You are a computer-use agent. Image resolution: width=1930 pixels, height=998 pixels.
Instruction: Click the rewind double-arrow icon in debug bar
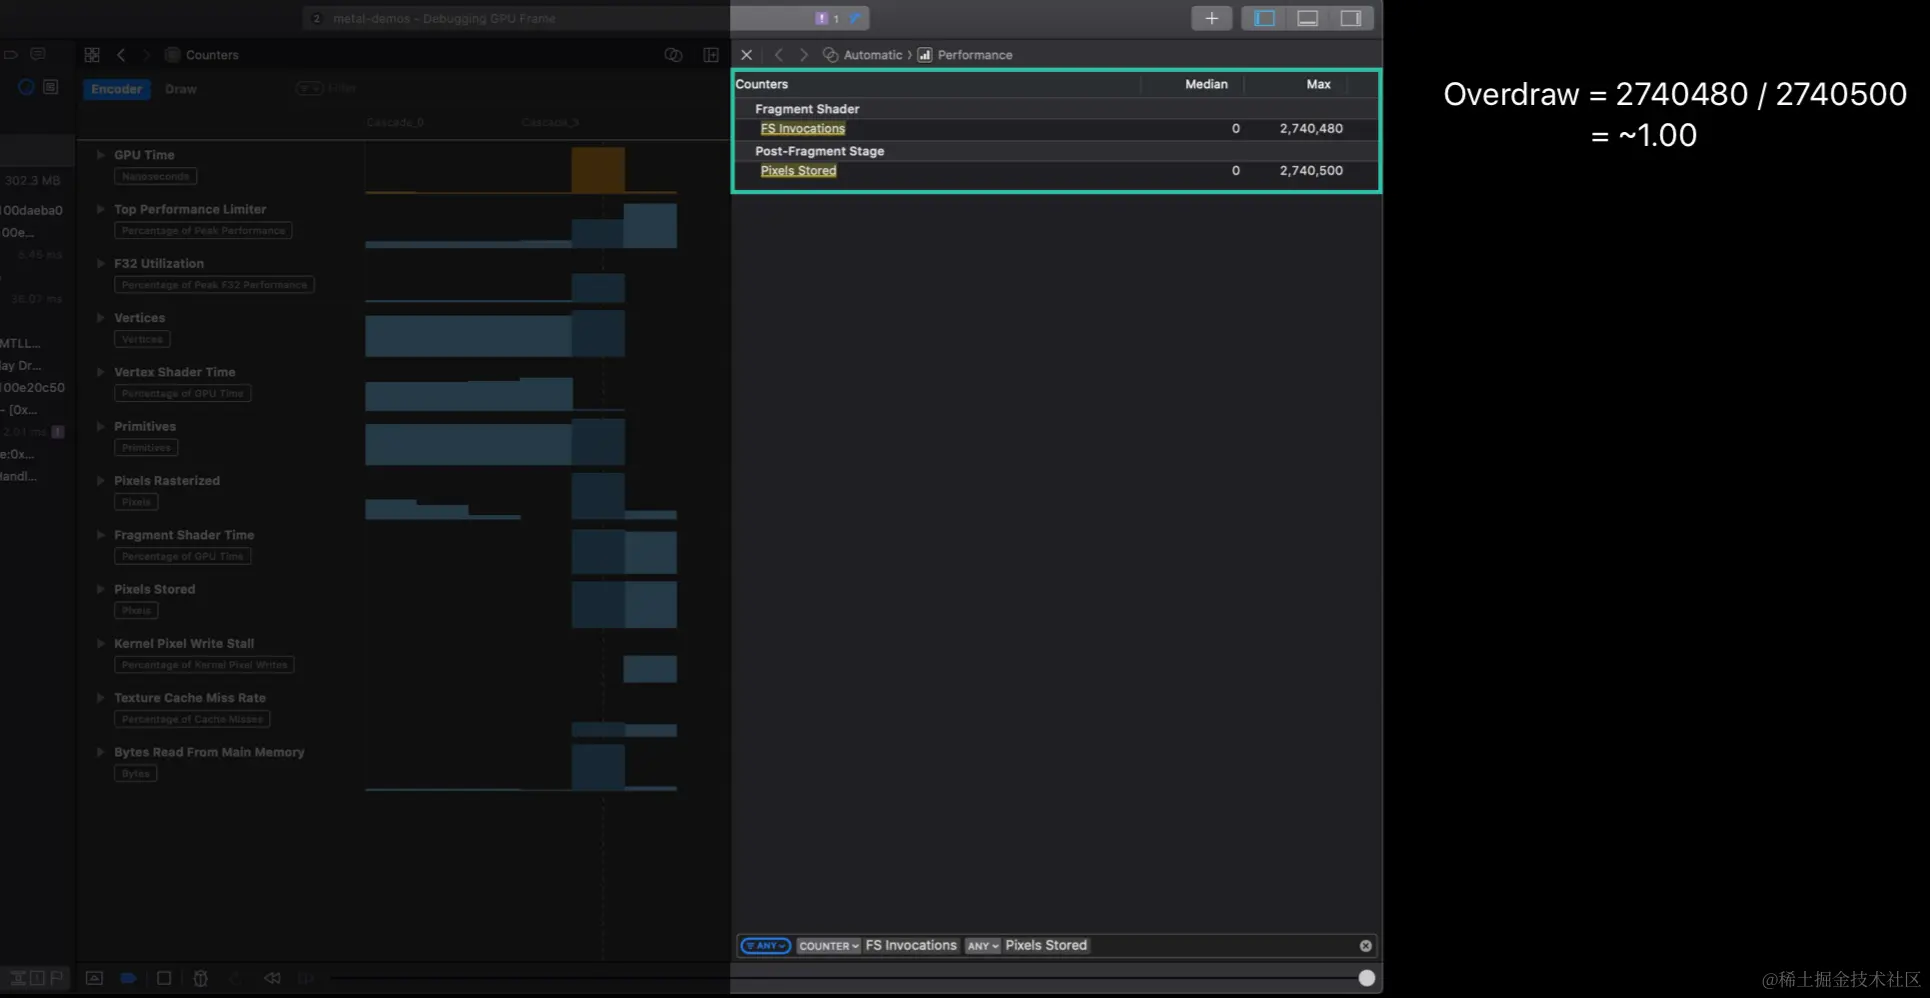pos(272,978)
